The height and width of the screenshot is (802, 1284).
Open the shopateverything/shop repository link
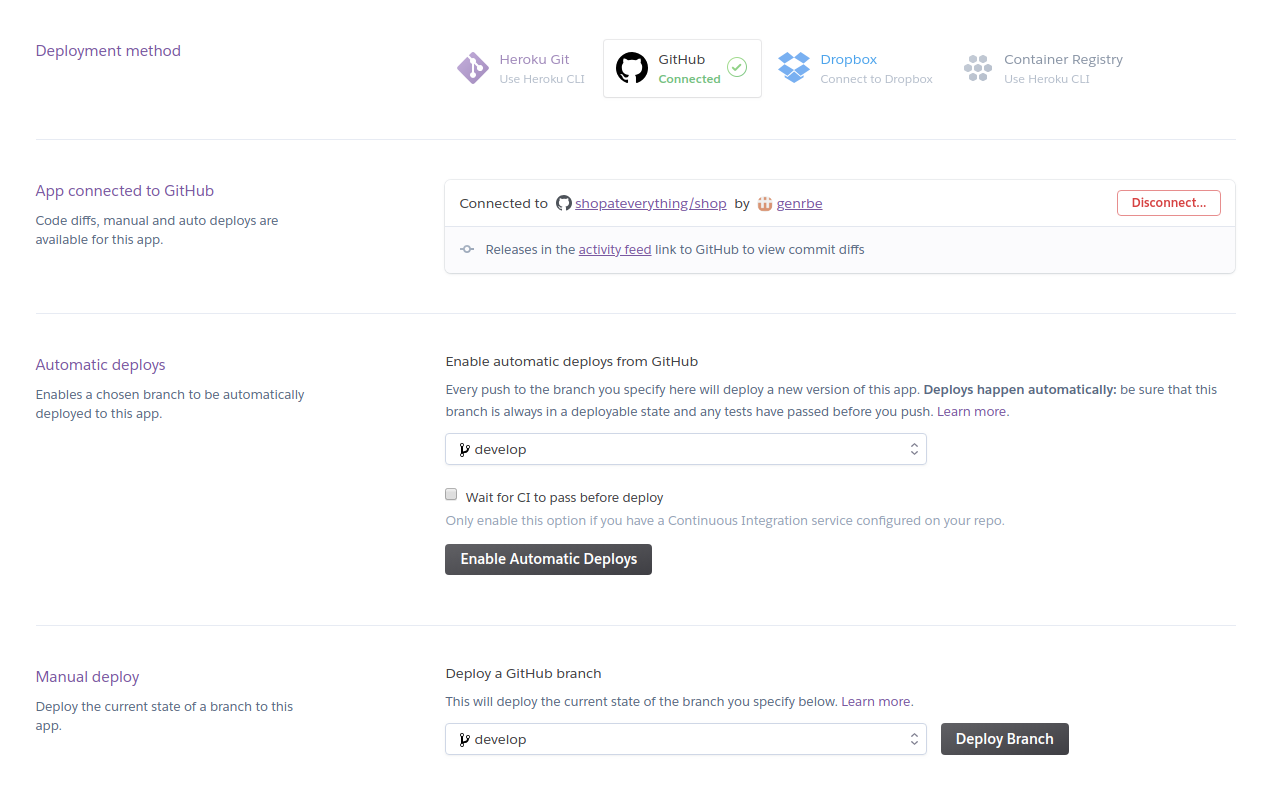650,204
